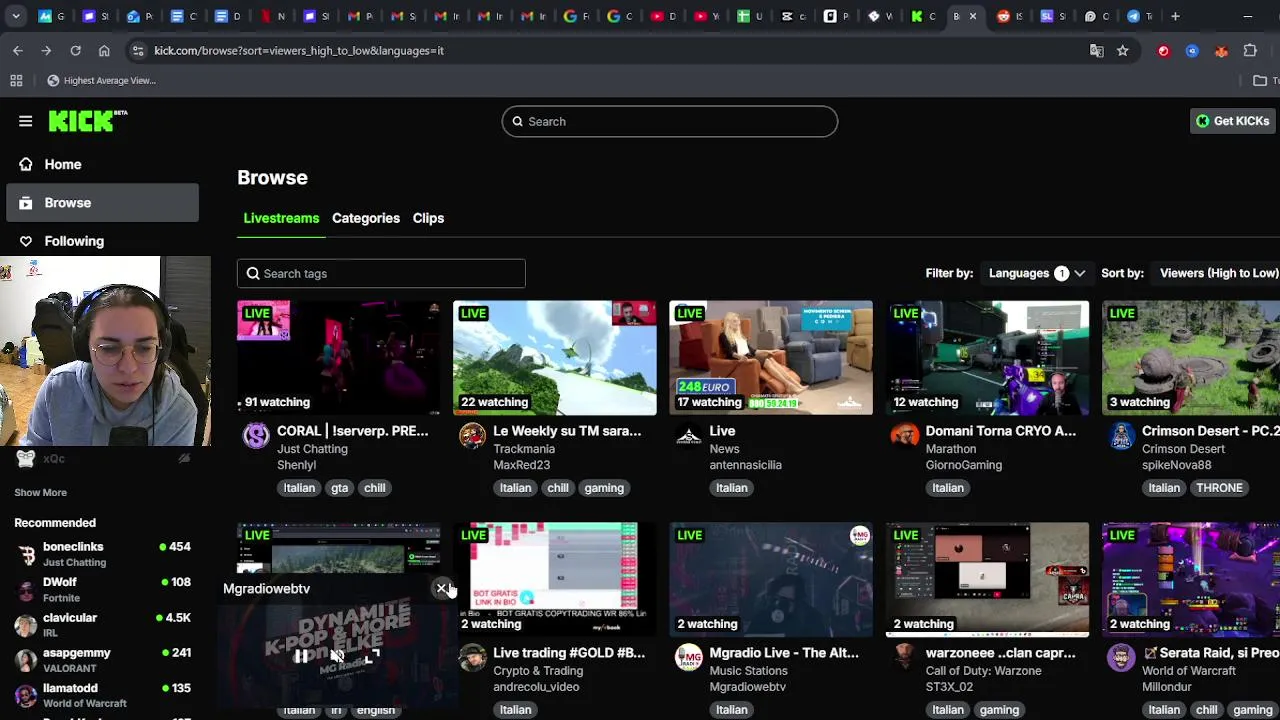The height and width of the screenshot is (720, 1280).
Task: Open the Viewers (High to Low) sort dropdown
Action: 1219,273
